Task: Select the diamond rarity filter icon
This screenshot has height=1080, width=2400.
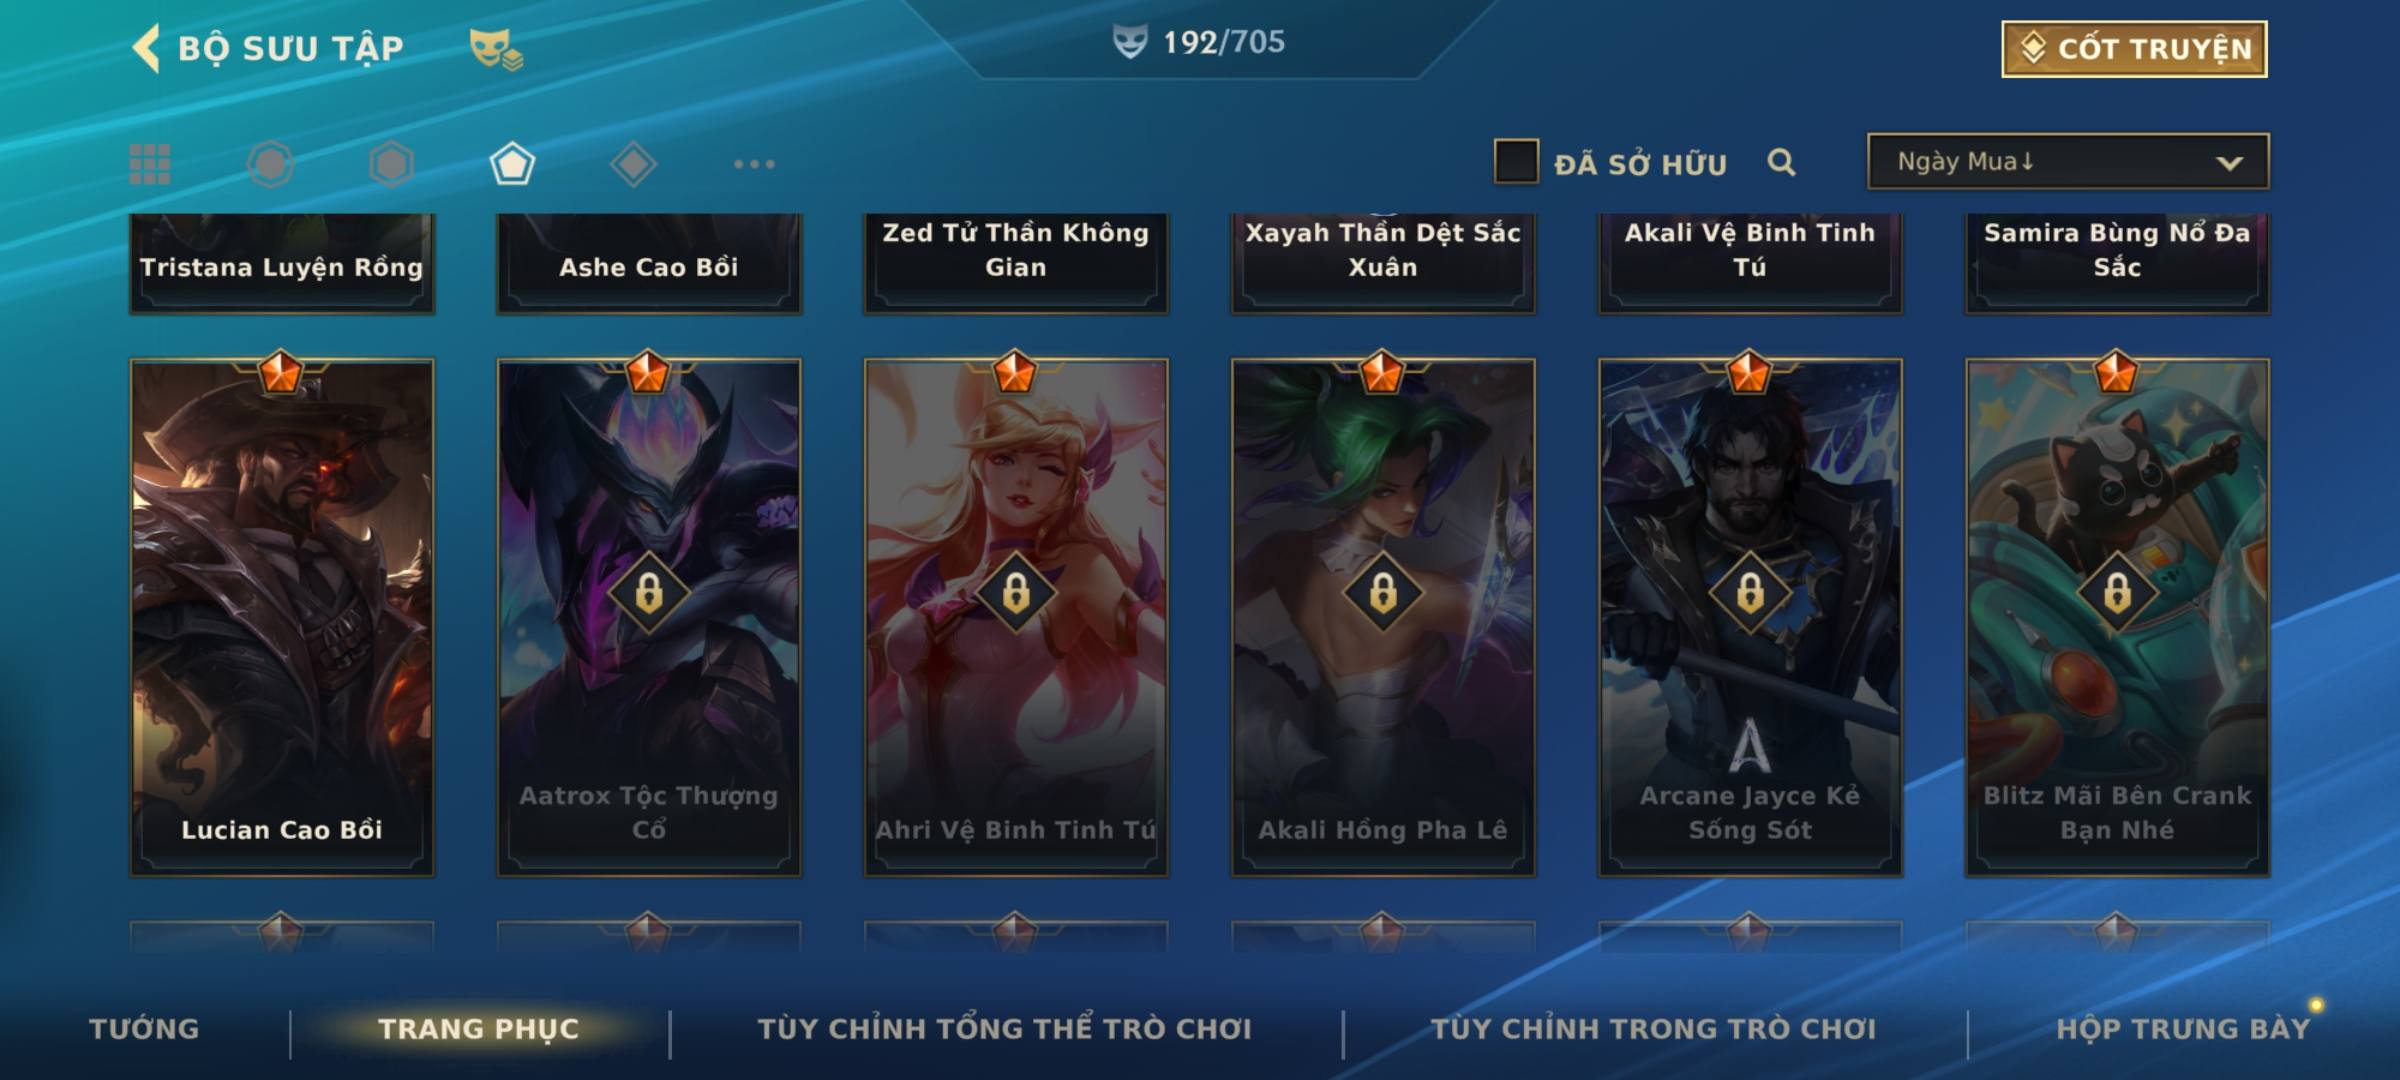Action: 633,164
